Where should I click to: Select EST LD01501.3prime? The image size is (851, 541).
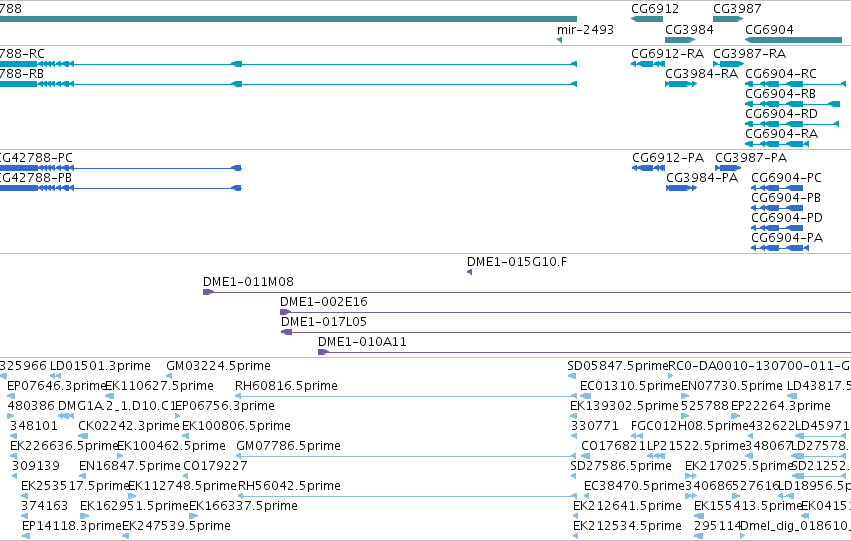point(100,366)
